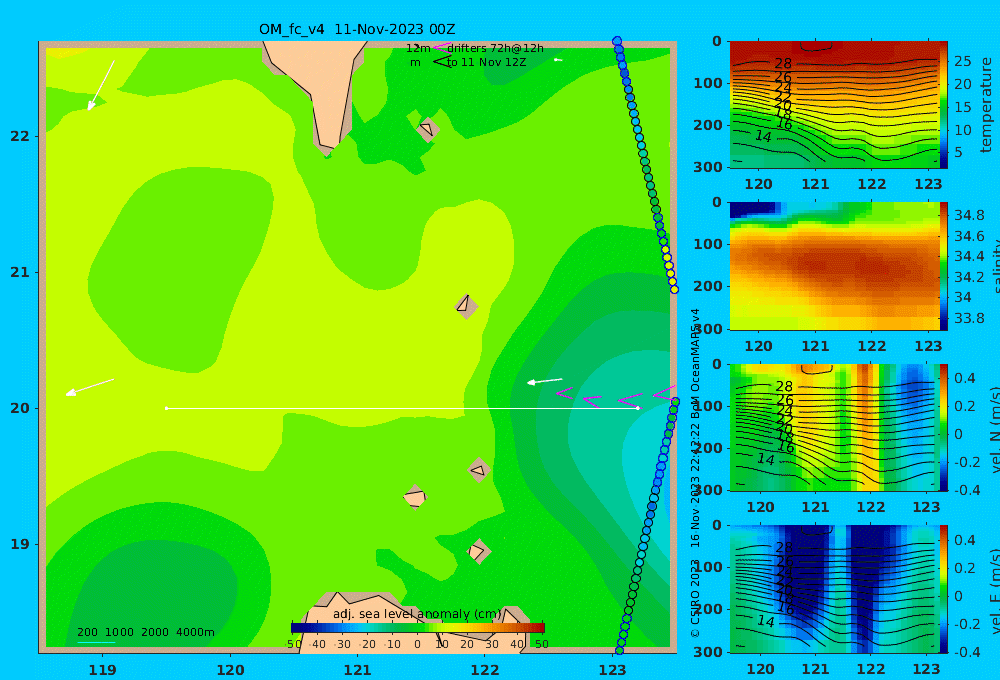Image resolution: width=1000 pixels, height=680 pixels.
Task: Click the small island near 18.95°N
Action: pos(478,551)
